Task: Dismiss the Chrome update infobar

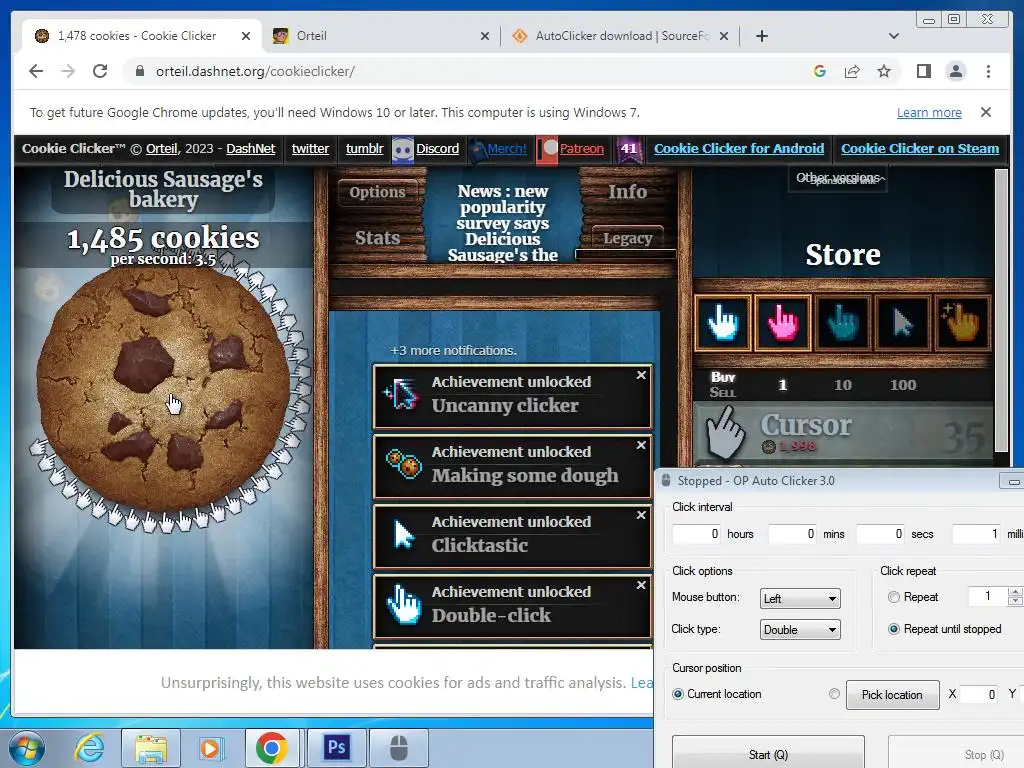Action: click(985, 112)
